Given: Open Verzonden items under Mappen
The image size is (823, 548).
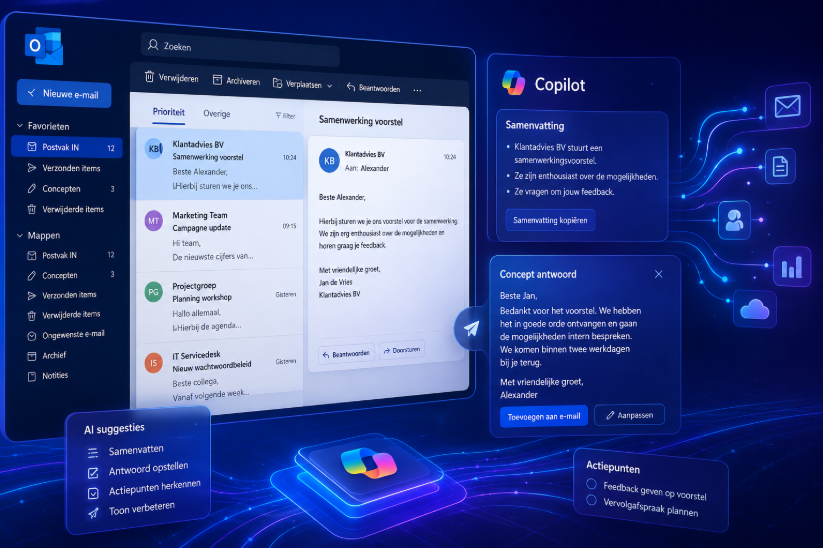Looking at the screenshot, I should coord(67,295).
